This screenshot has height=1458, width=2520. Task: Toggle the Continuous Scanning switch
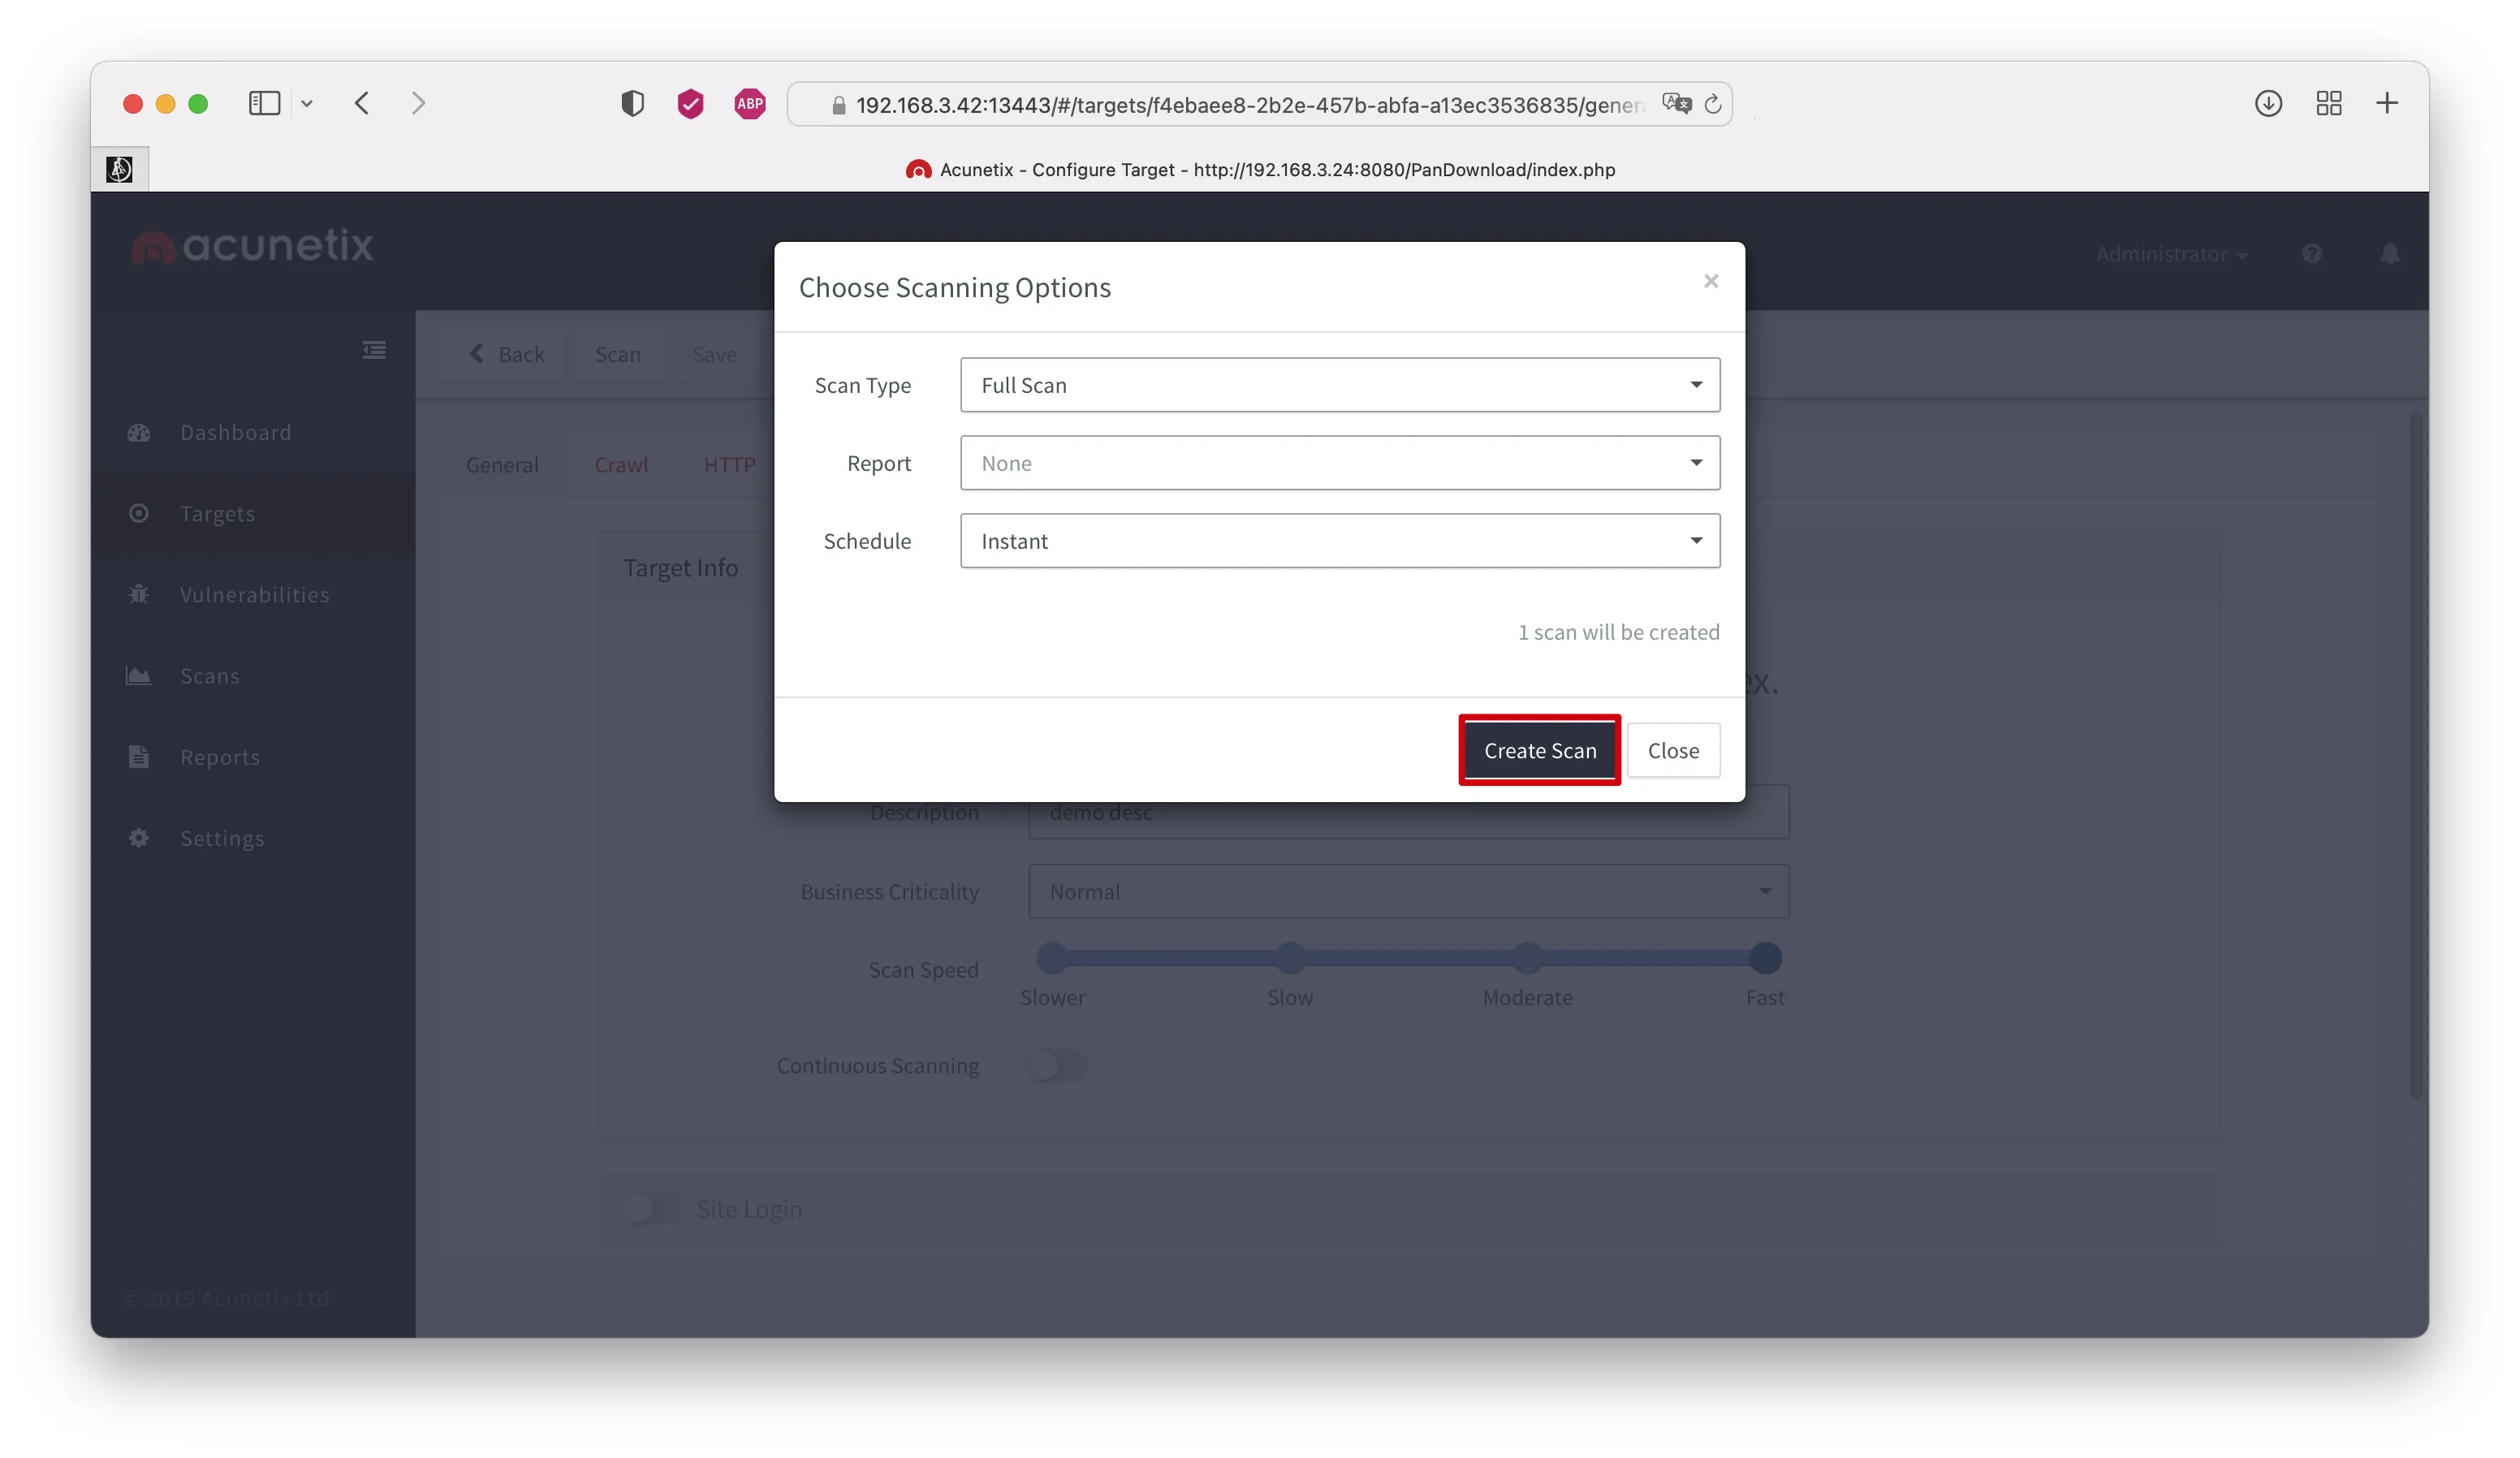click(x=1057, y=1066)
